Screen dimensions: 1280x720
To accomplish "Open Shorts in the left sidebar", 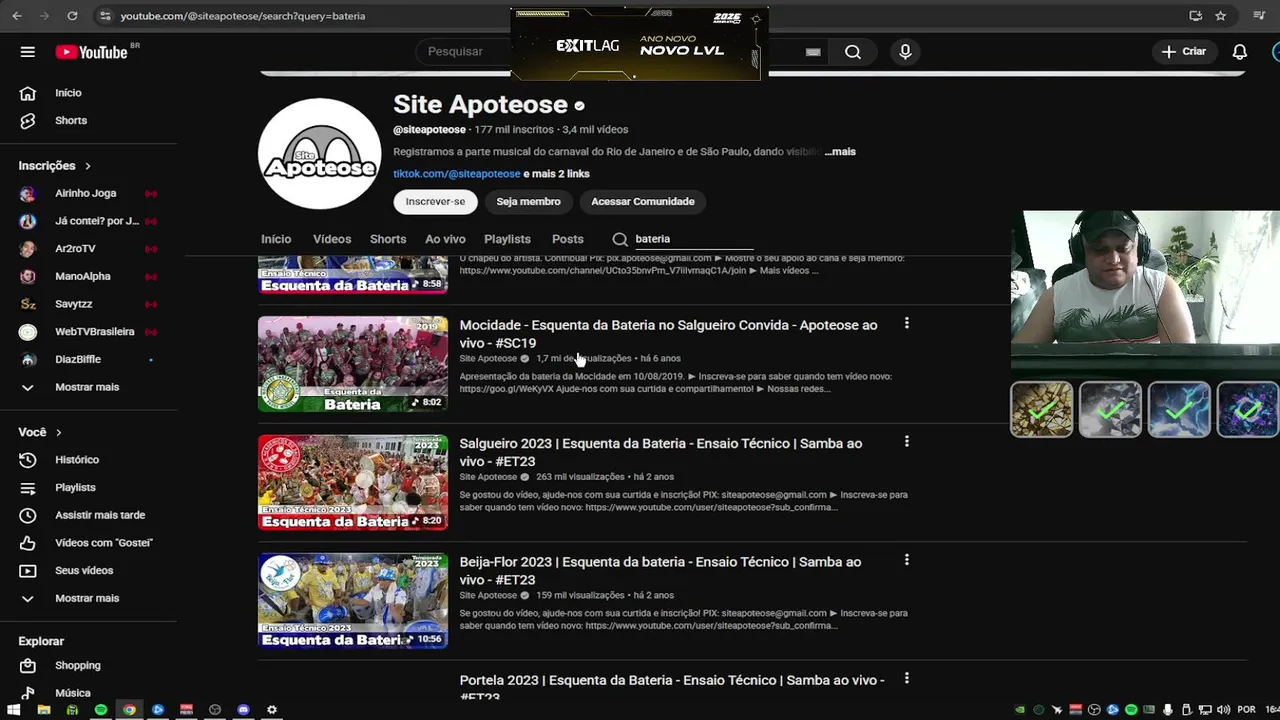I will [x=71, y=120].
